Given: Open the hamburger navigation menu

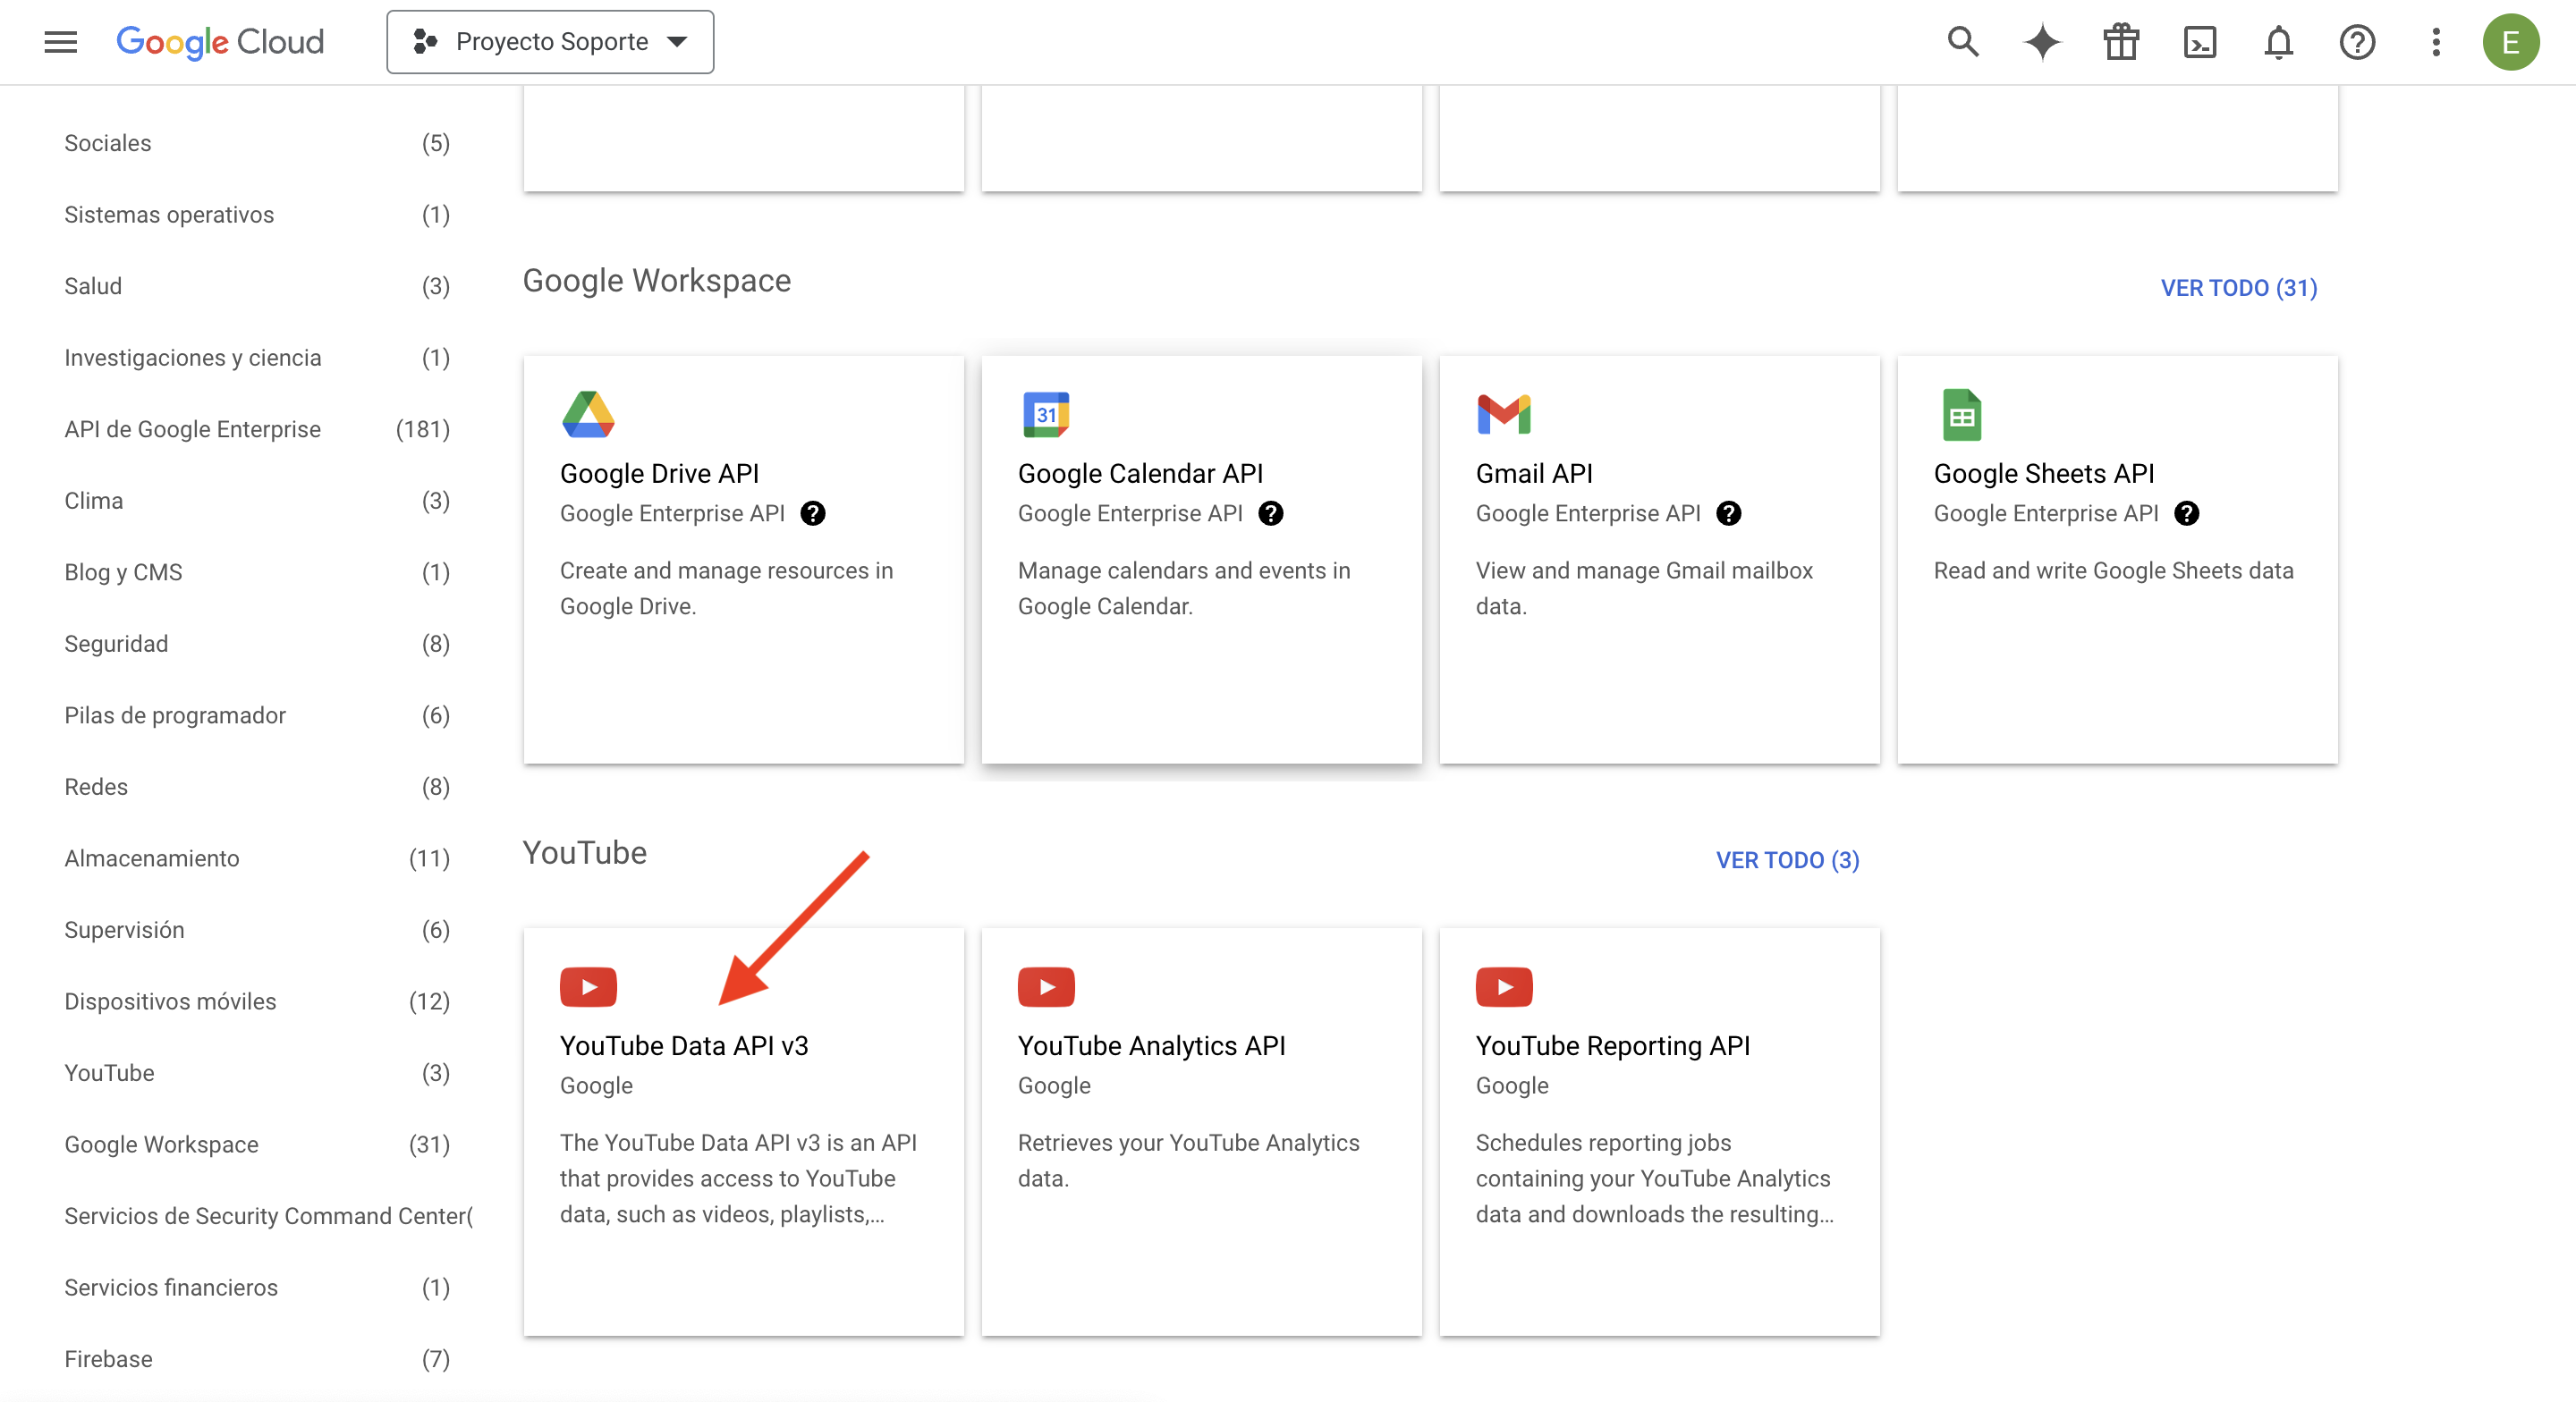Looking at the screenshot, I should pos(60,42).
